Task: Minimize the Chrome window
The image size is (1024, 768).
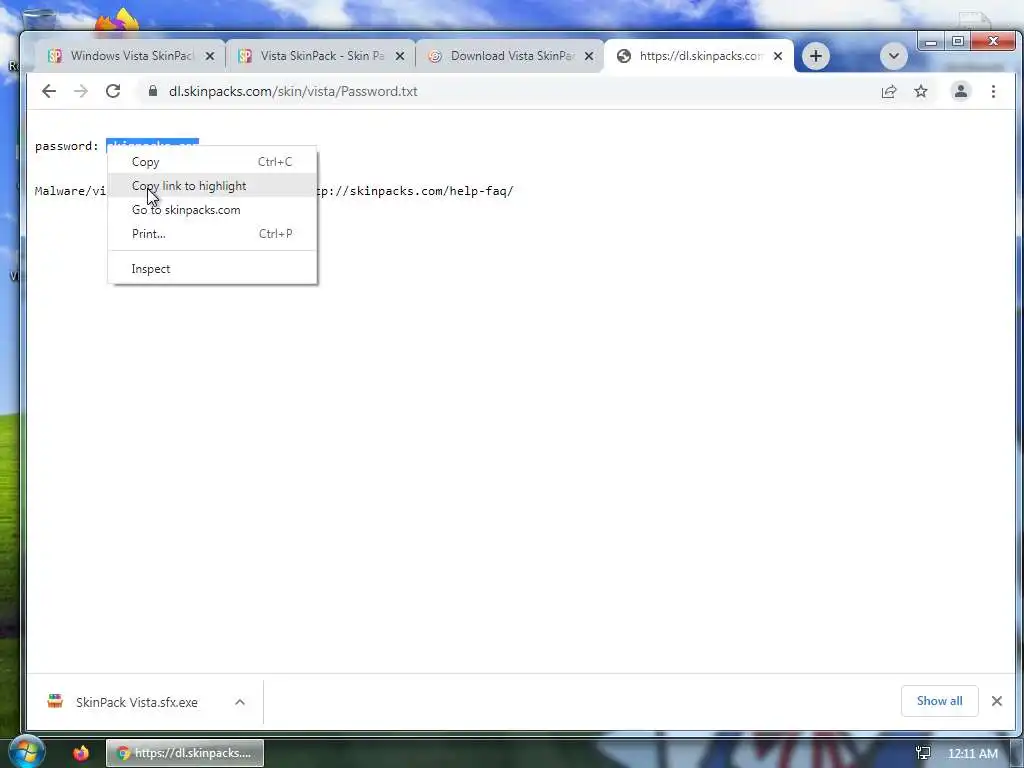Action: (931, 42)
